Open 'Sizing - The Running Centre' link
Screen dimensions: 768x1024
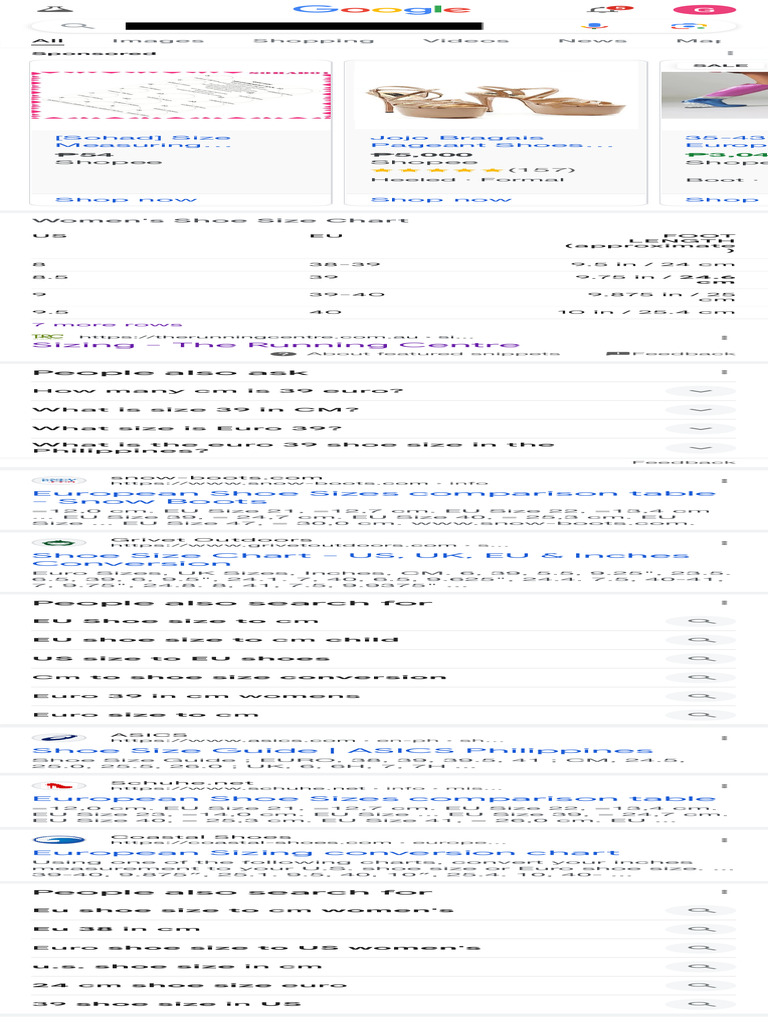(276, 345)
